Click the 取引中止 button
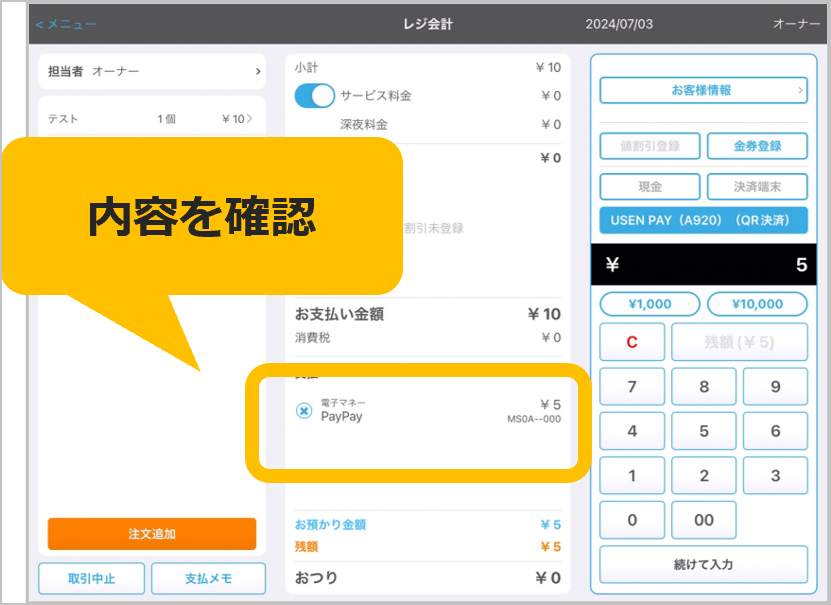Viewport: 831px width, 605px height. pyautogui.click(x=92, y=579)
